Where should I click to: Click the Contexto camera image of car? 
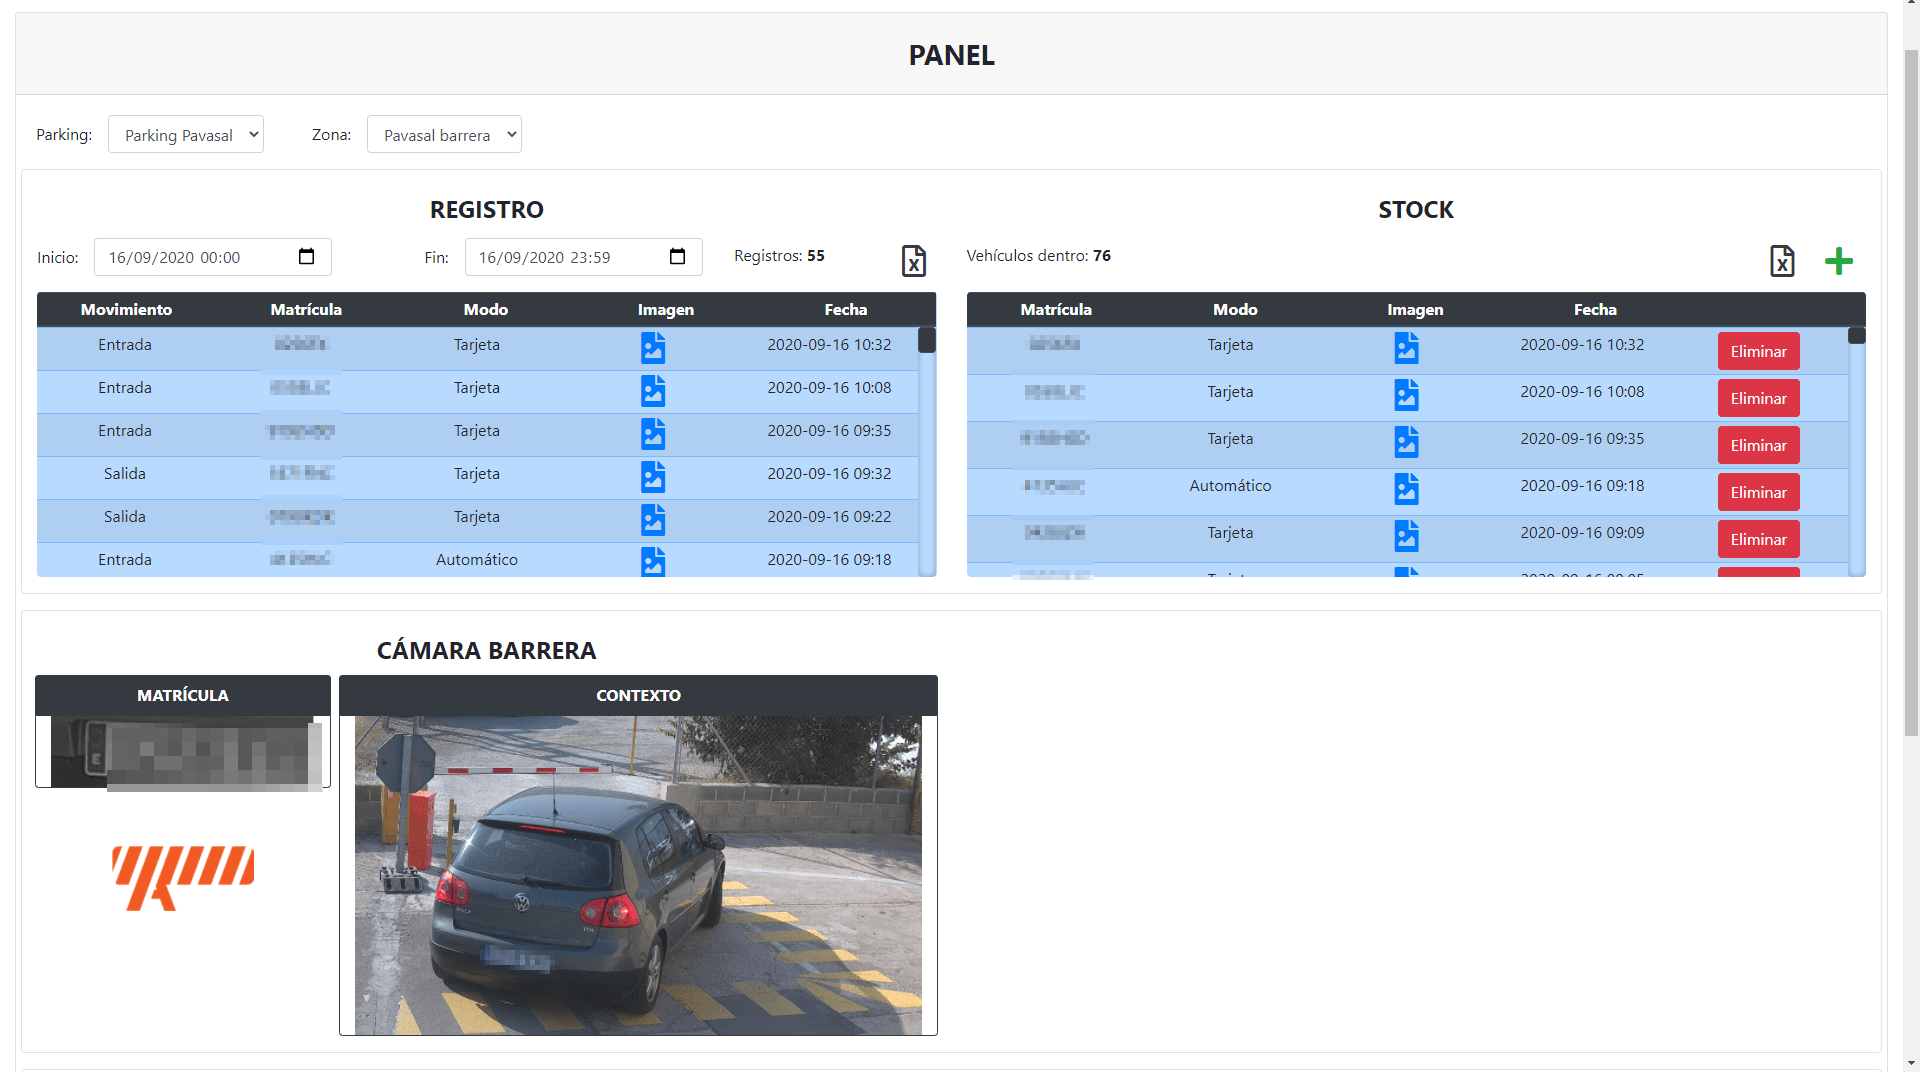(x=638, y=875)
